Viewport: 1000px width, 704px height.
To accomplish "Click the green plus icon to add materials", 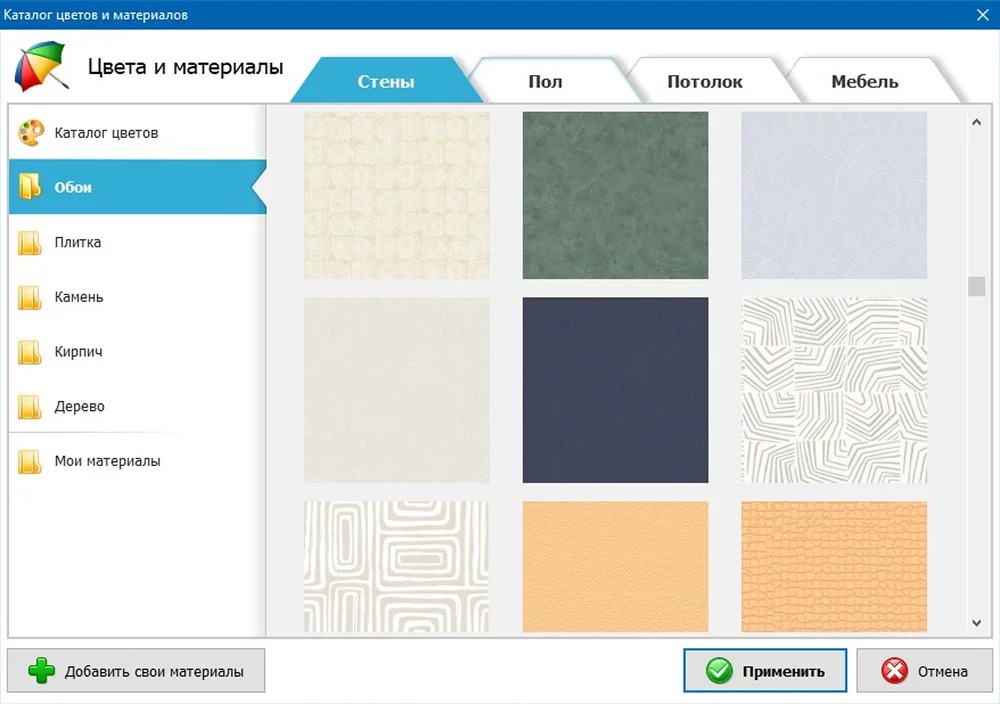I will click(42, 671).
